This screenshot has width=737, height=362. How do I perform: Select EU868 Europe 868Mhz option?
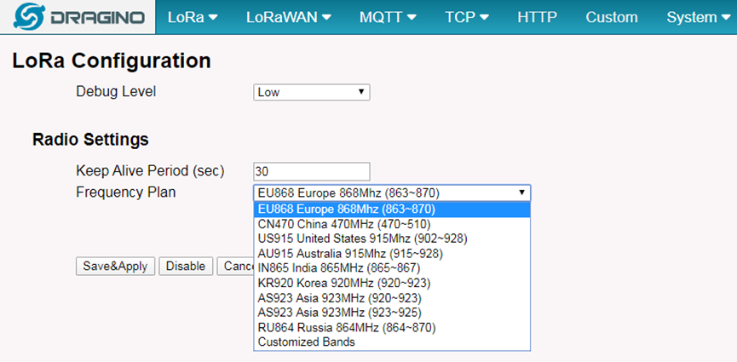pyautogui.click(x=392, y=209)
